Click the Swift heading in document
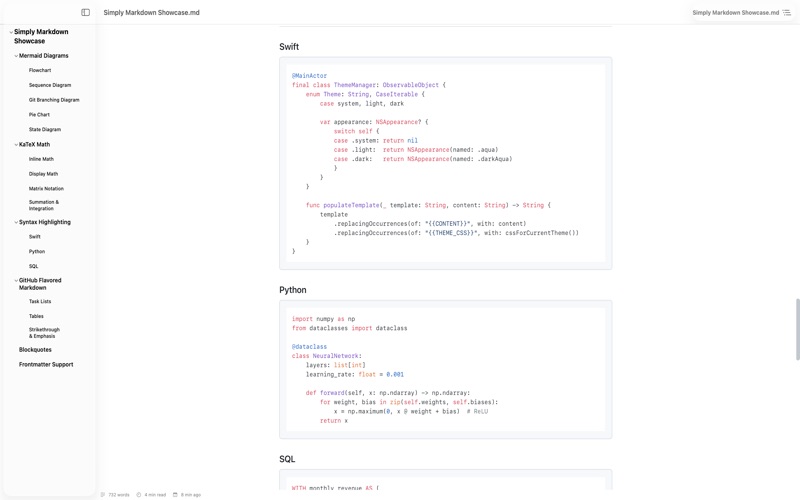 pos(289,46)
